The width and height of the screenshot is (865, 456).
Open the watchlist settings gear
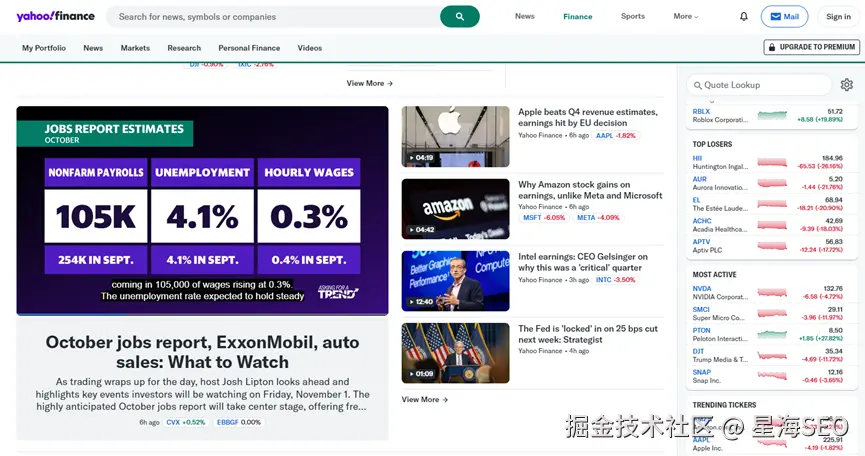[x=846, y=85]
